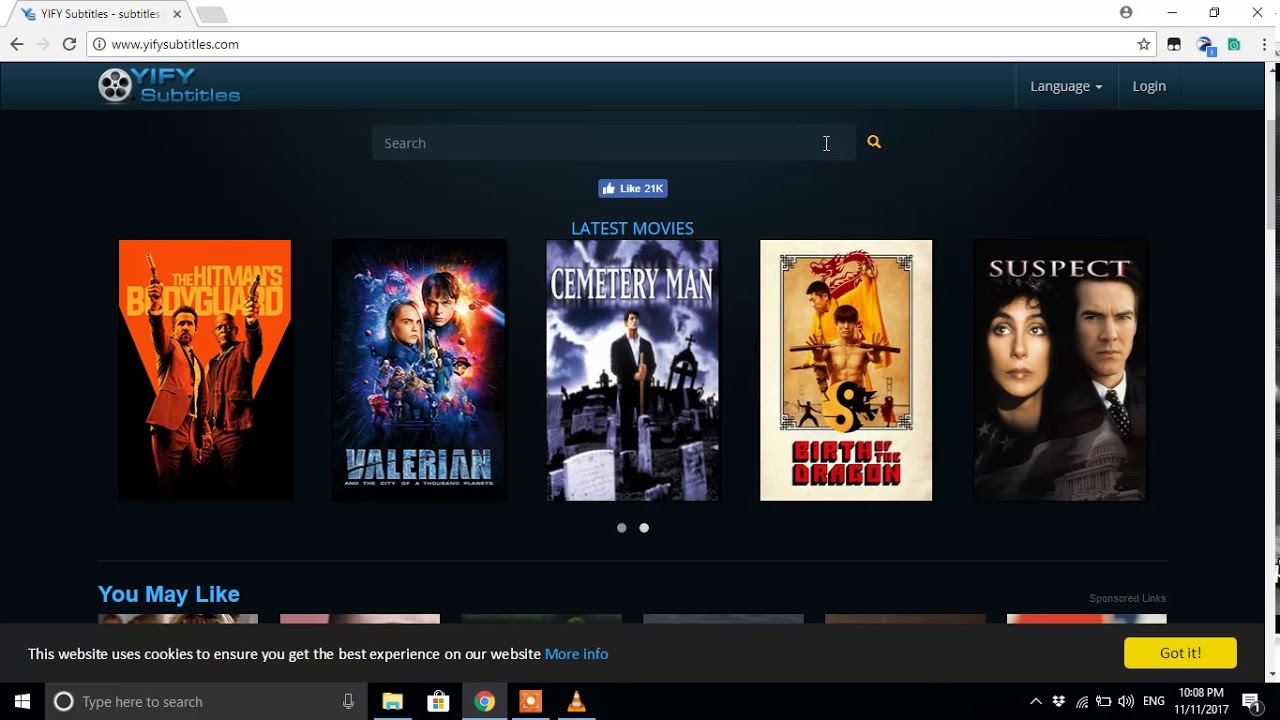Click the browser Forward arrow
The height and width of the screenshot is (720, 1280).
pyautogui.click(x=43, y=44)
